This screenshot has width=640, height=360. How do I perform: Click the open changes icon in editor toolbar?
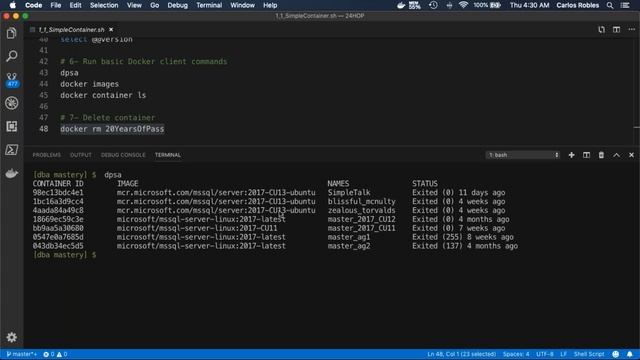[x=602, y=29]
